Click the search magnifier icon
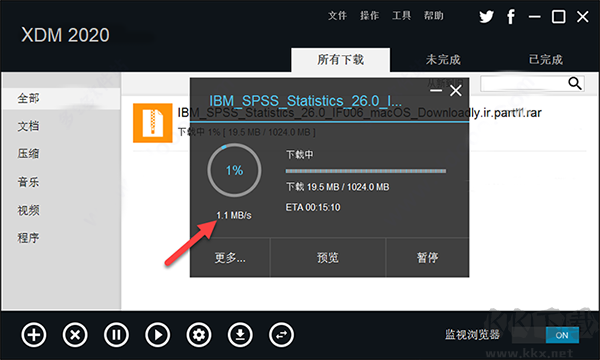 (x=575, y=83)
